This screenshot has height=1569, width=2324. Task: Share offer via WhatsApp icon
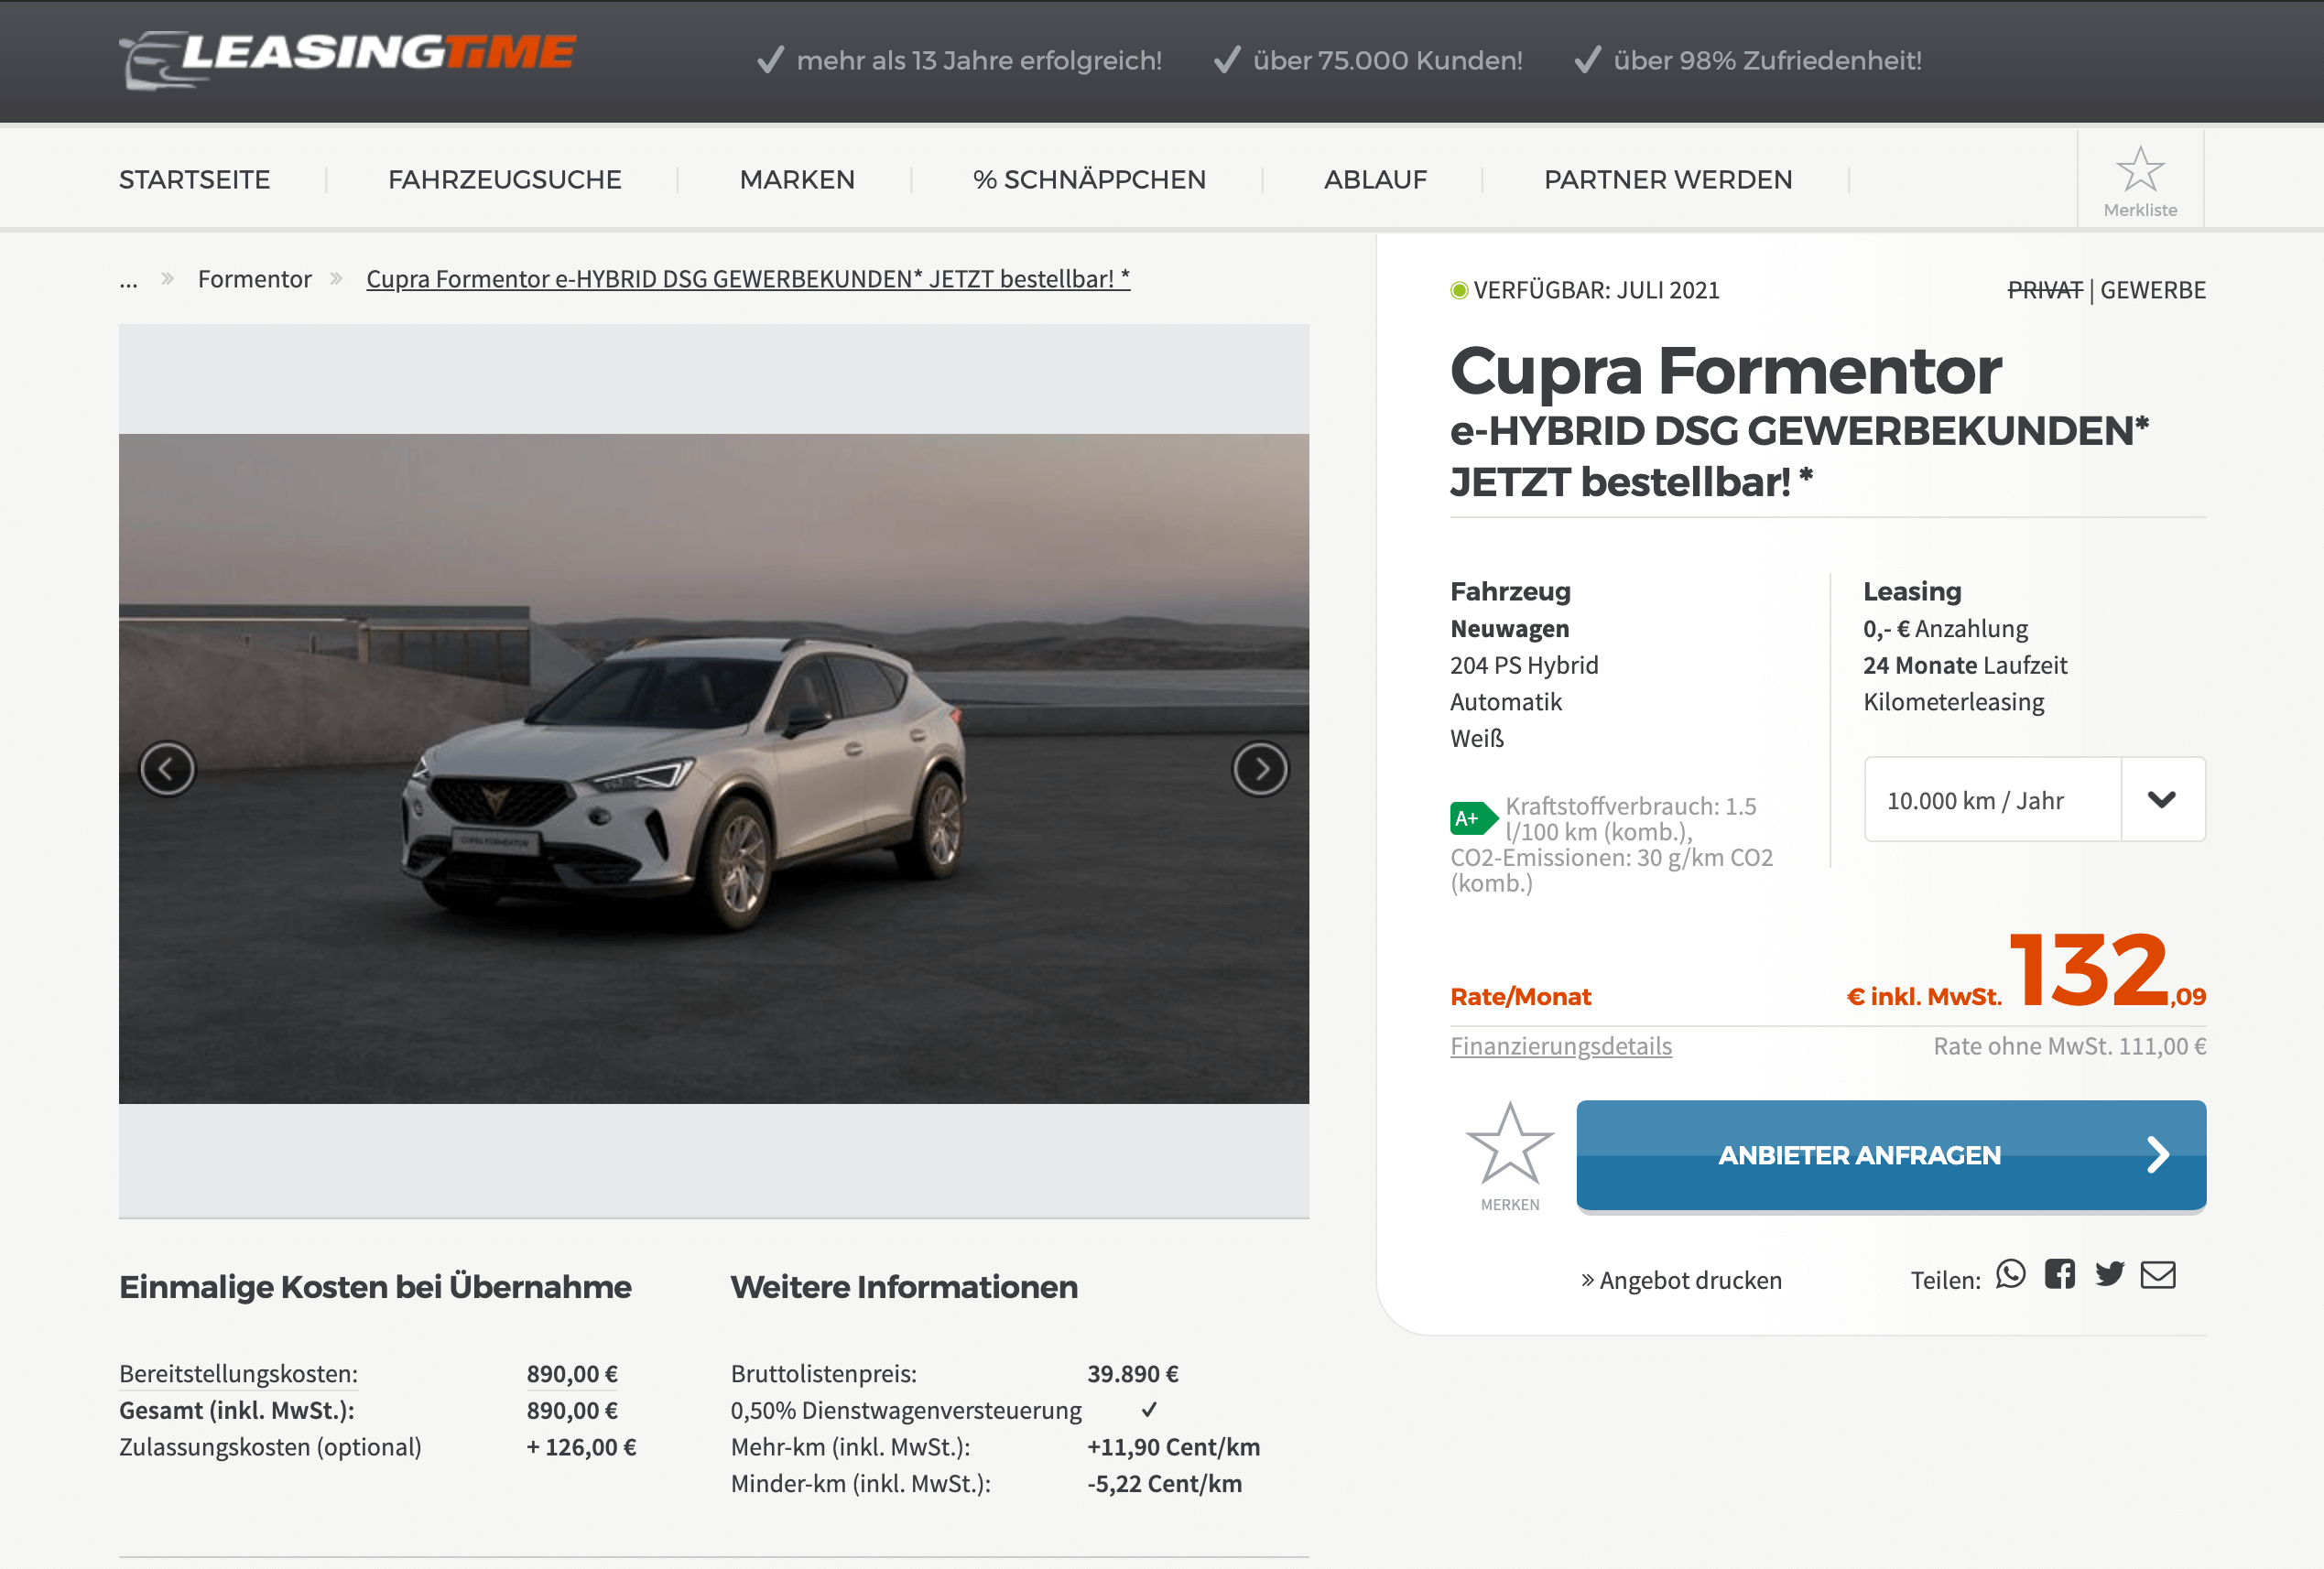pos(2010,1274)
